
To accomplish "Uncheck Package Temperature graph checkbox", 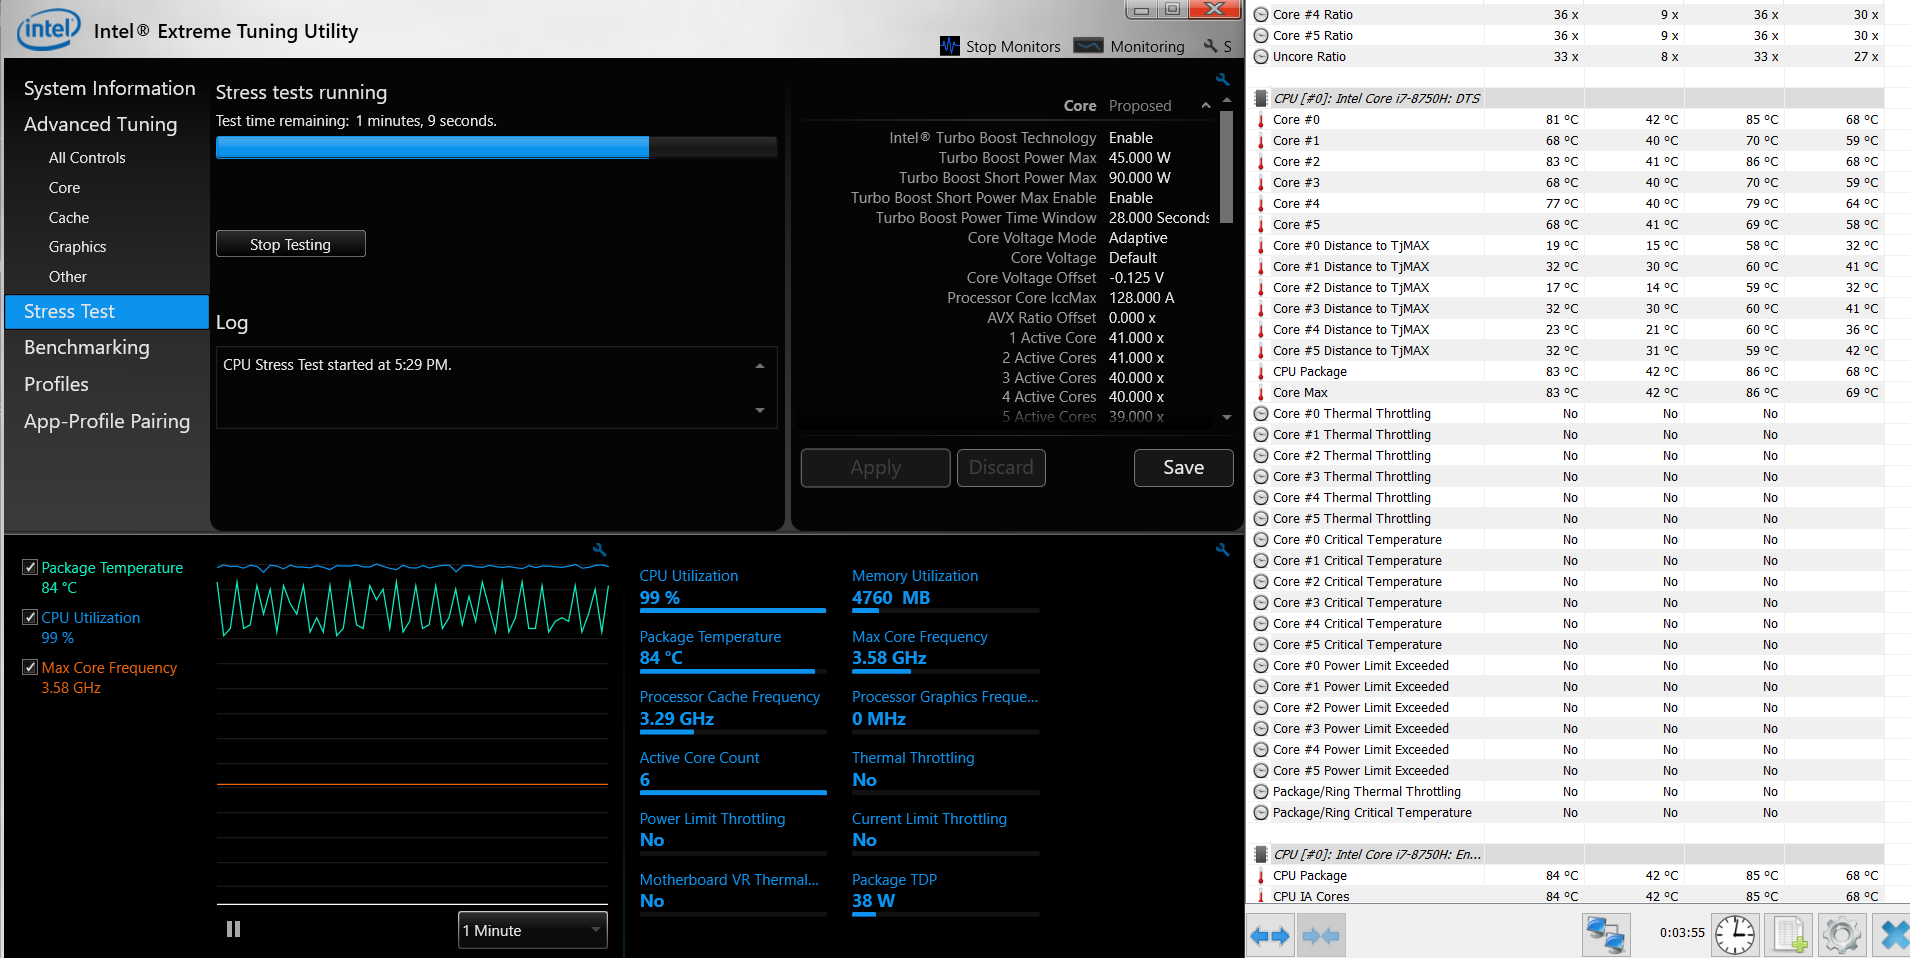I will click(x=30, y=567).
